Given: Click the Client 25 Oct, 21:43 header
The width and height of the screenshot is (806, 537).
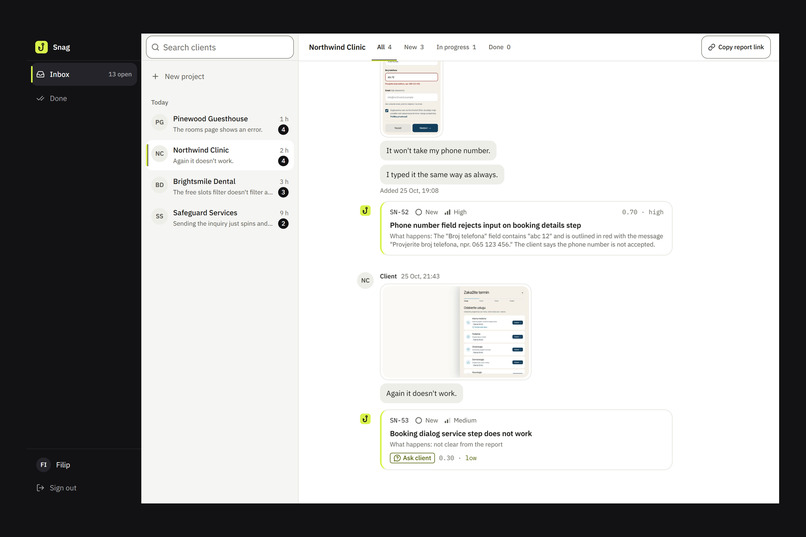Looking at the screenshot, I should (410, 276).
